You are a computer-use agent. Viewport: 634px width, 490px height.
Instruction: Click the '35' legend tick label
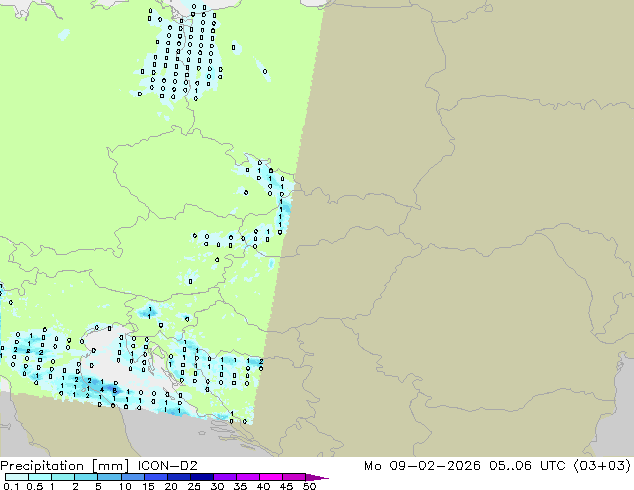click(240, 486)
